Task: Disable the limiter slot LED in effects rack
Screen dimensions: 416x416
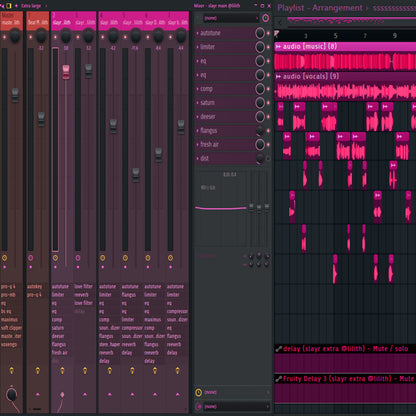Action: (x=268, y=47)
